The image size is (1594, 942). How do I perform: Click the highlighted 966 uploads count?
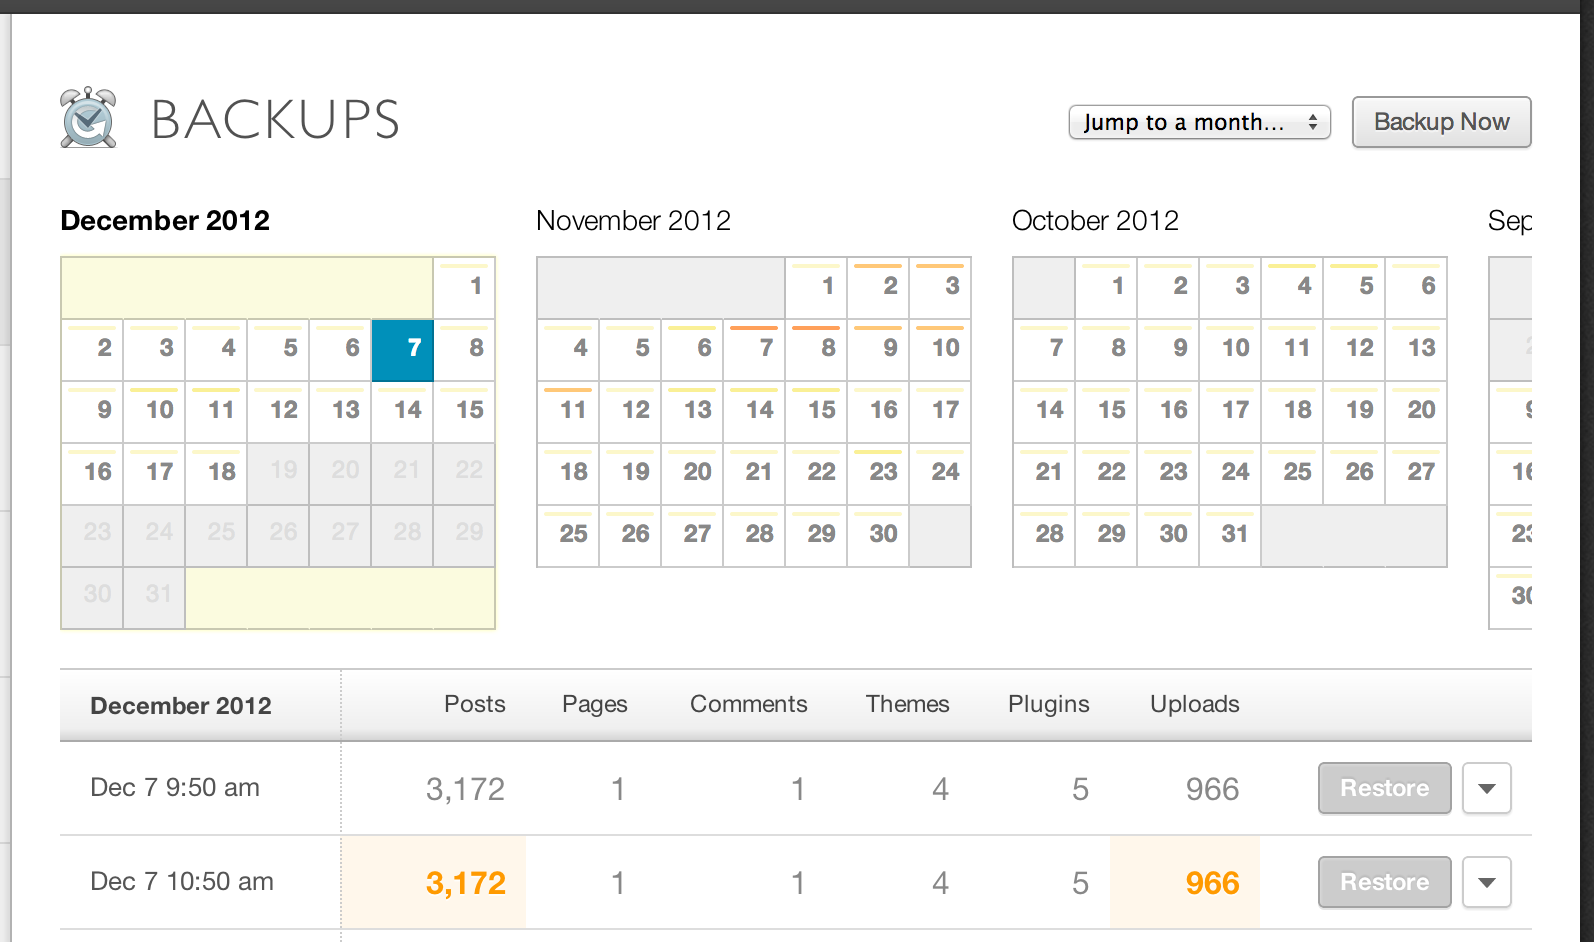click(x=1212, y=883)
